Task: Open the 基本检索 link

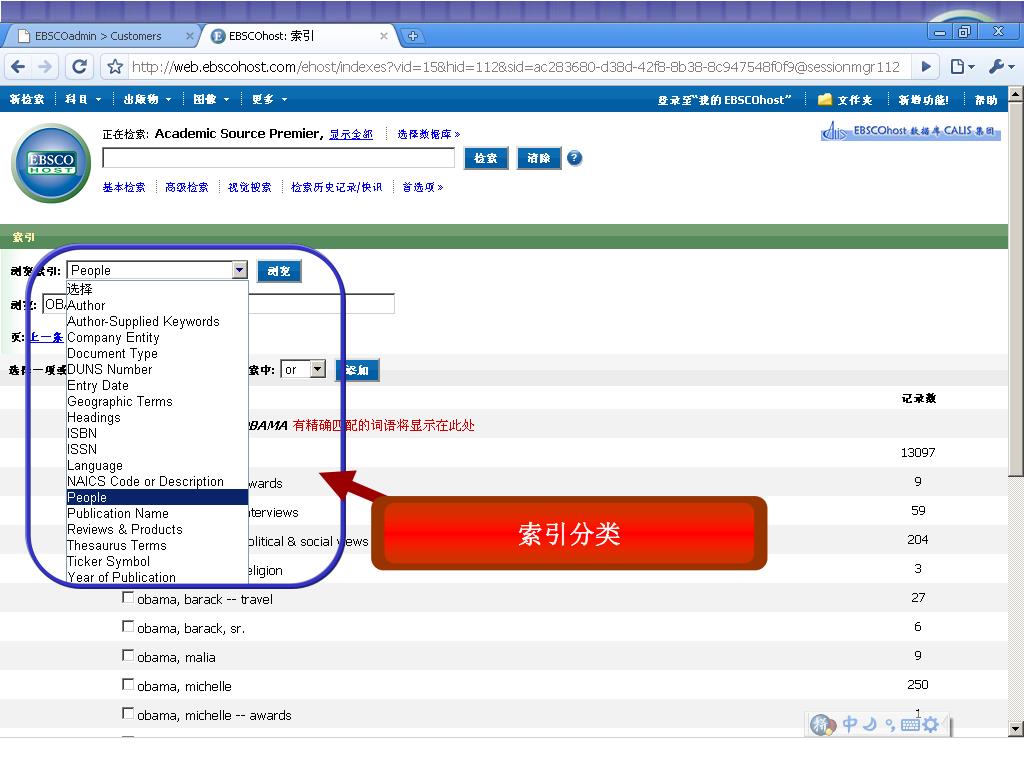Action: click(x=124, y=187)
